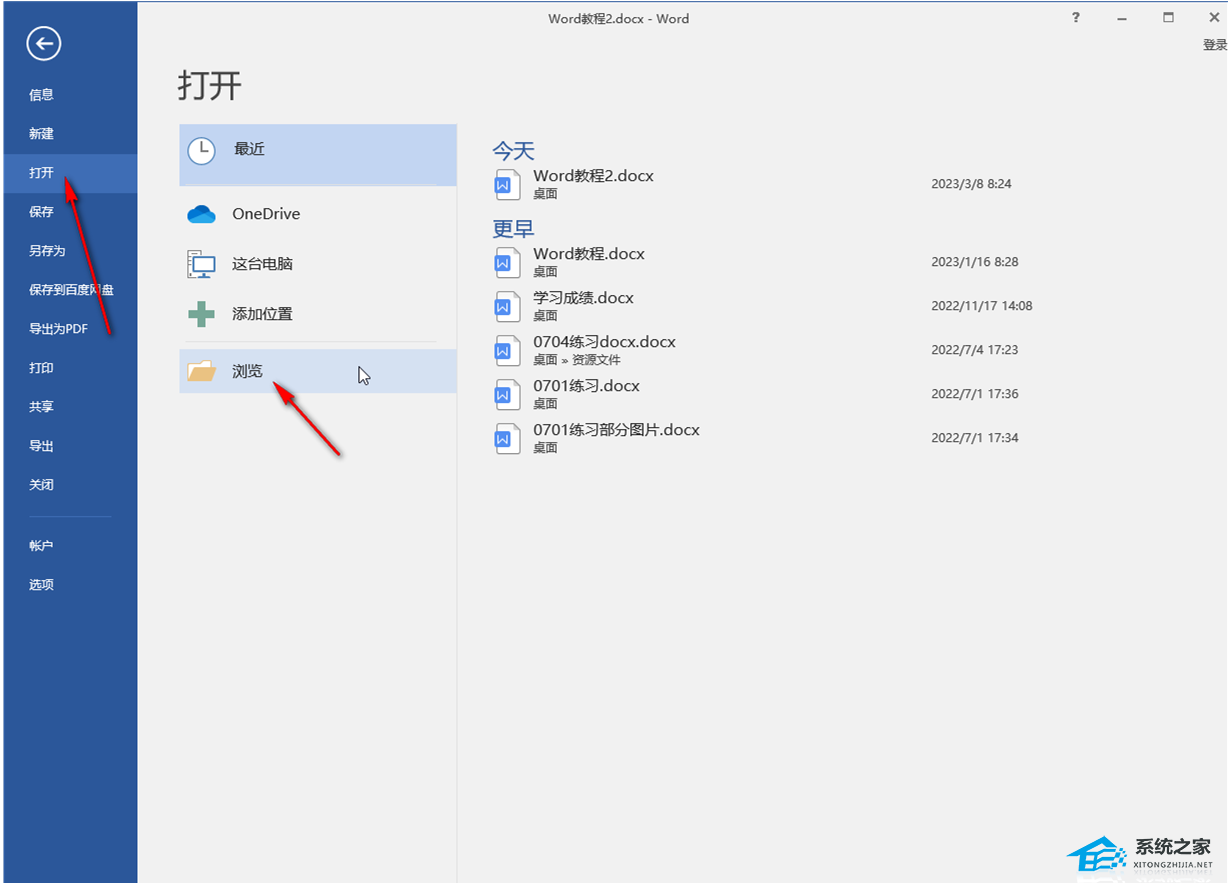Select 新建 in the sidebar

pyautogui.click(x=41, y=134)
